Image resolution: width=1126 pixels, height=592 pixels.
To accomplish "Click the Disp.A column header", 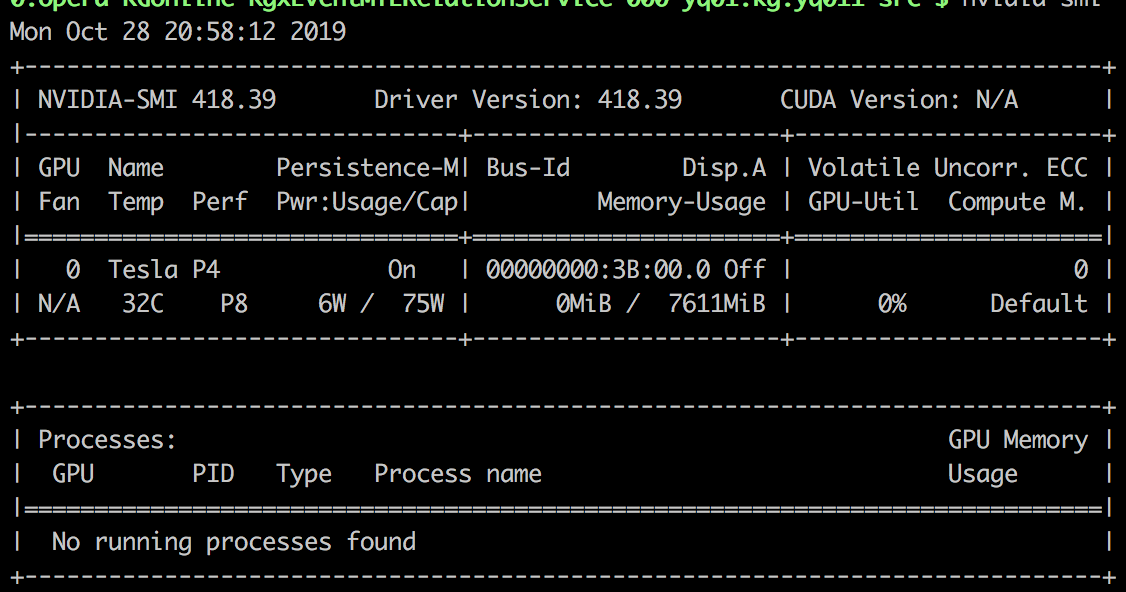I will point(724,167).
